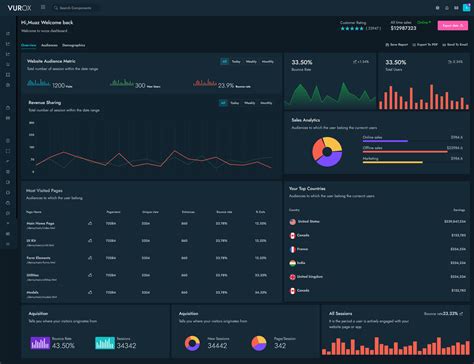
Task: Click the red 23.9% sparkline chart
Action: click(205, 83)
